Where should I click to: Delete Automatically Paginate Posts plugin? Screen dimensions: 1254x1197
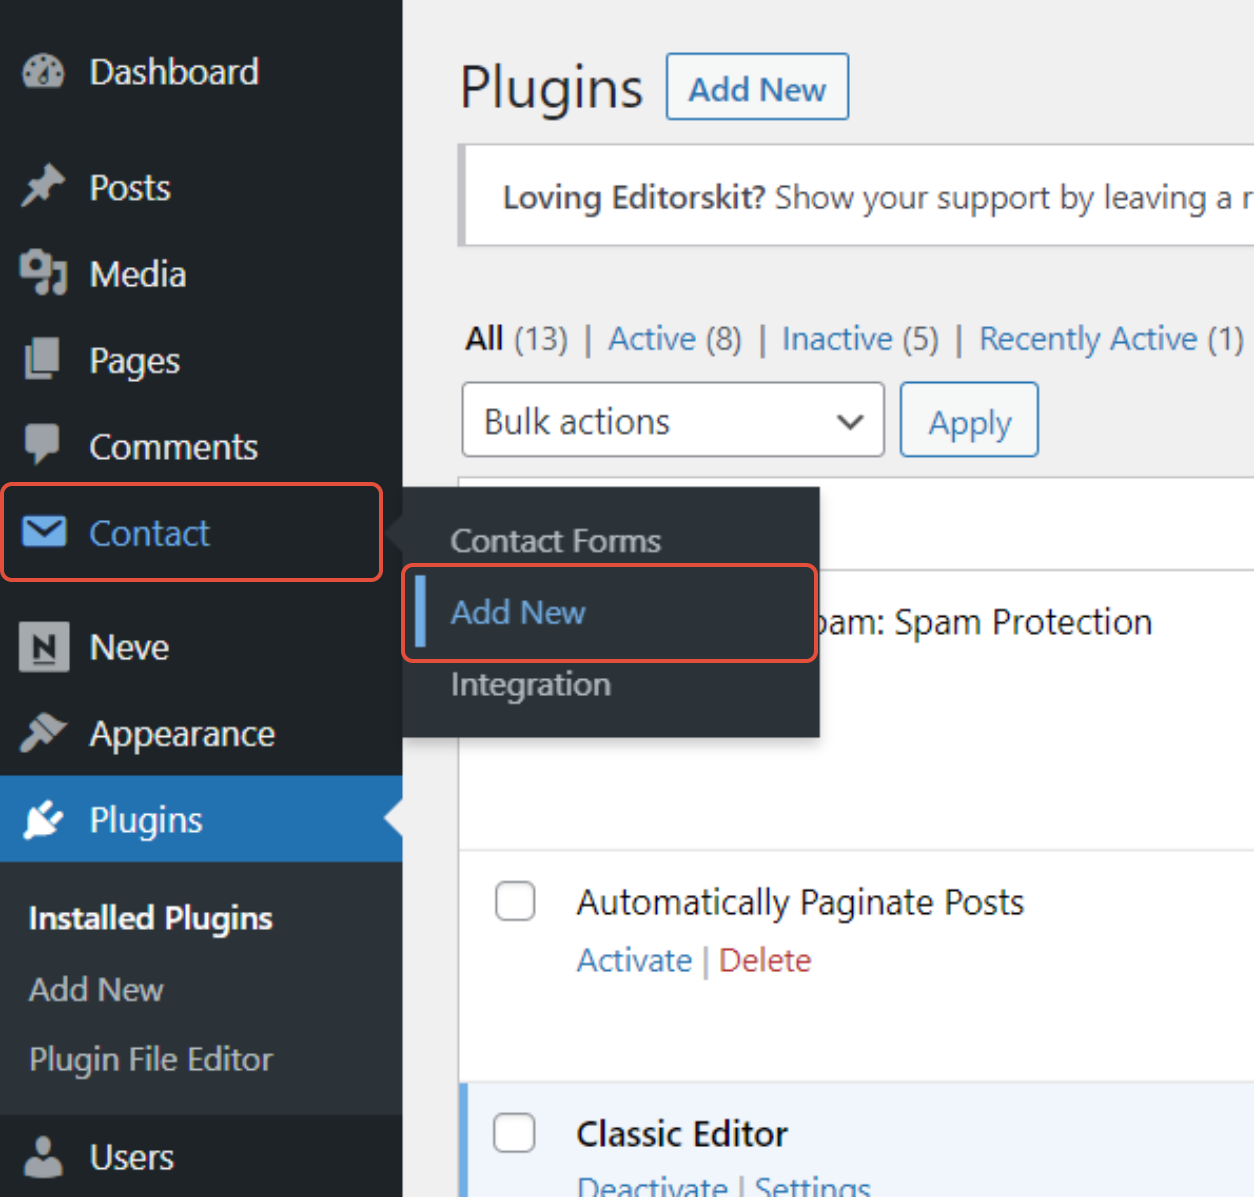click(765, 961)
